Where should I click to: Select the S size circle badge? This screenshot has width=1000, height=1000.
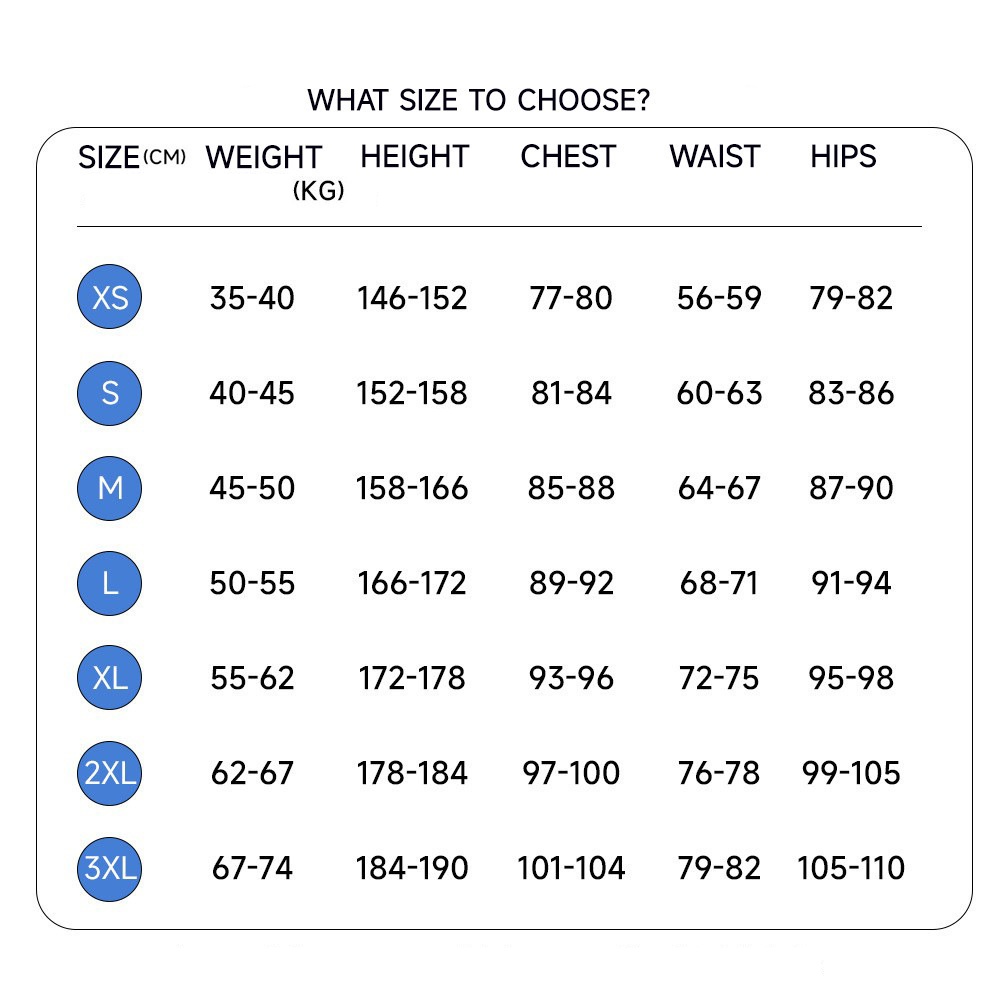pos(110,393)
